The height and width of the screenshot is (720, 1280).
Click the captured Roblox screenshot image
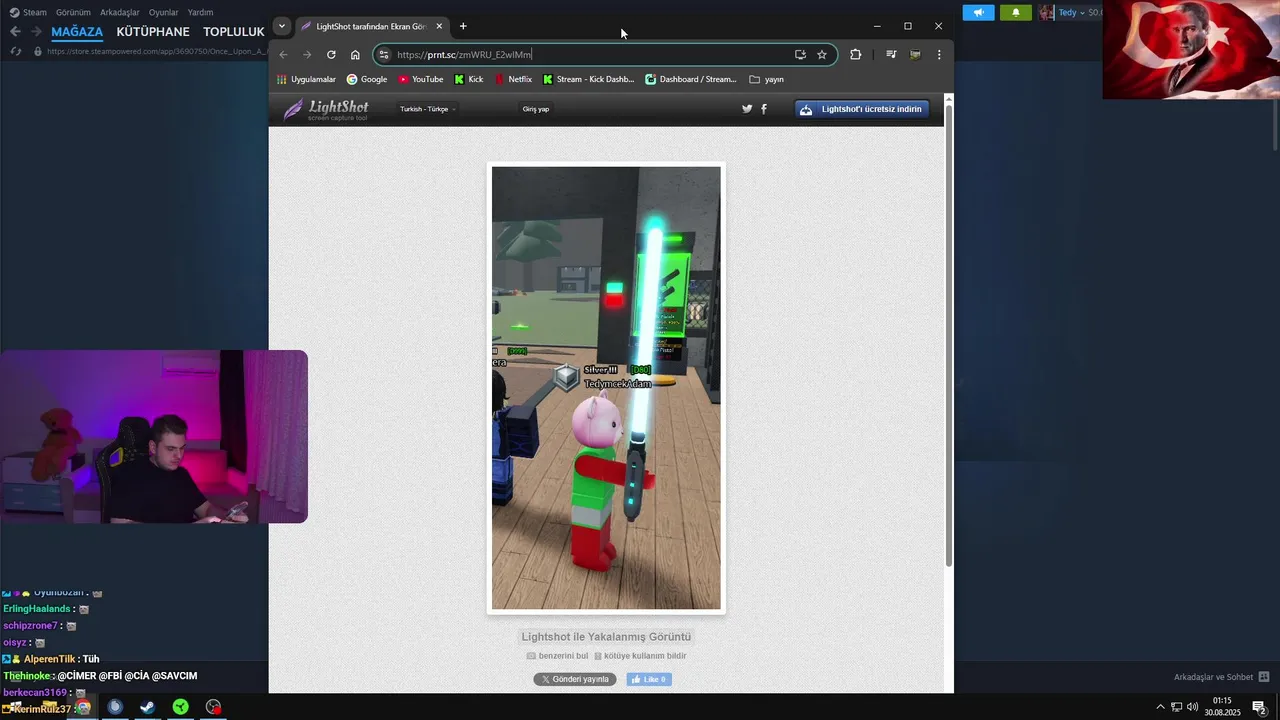point(606,388)
